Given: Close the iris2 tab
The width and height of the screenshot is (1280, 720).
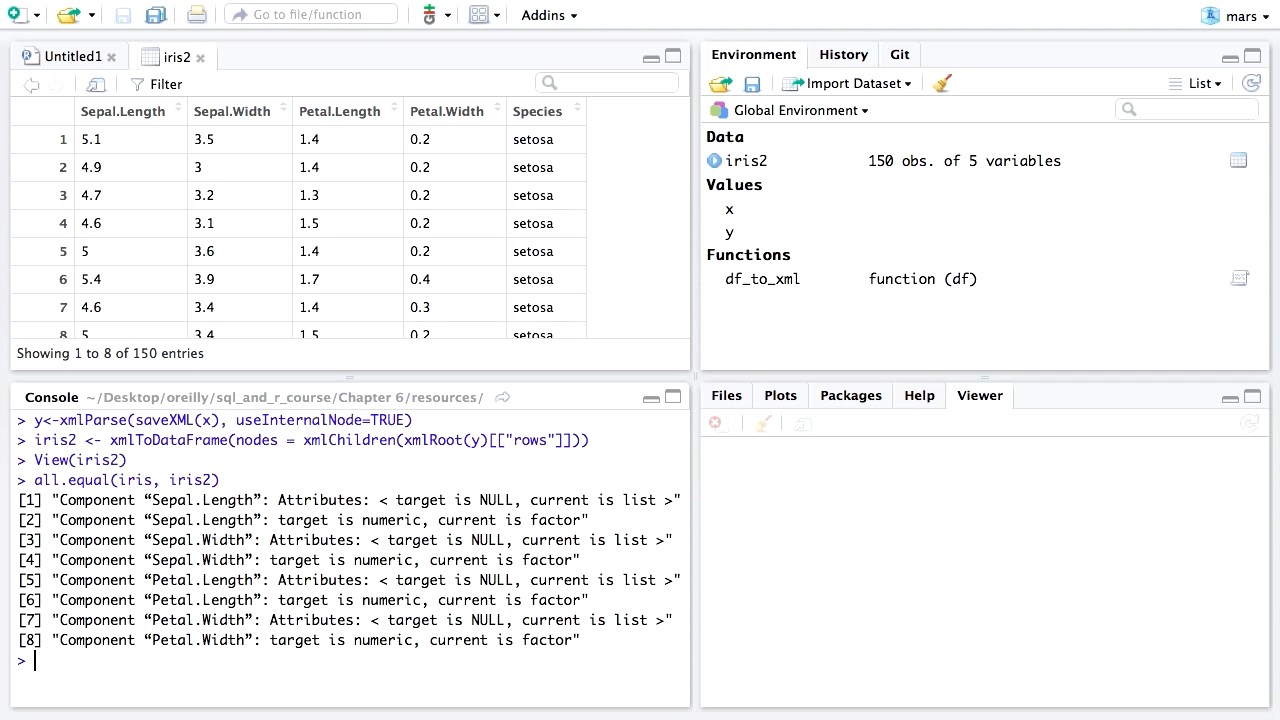Looking at the screenshot, I should click(x=200, y=58).
